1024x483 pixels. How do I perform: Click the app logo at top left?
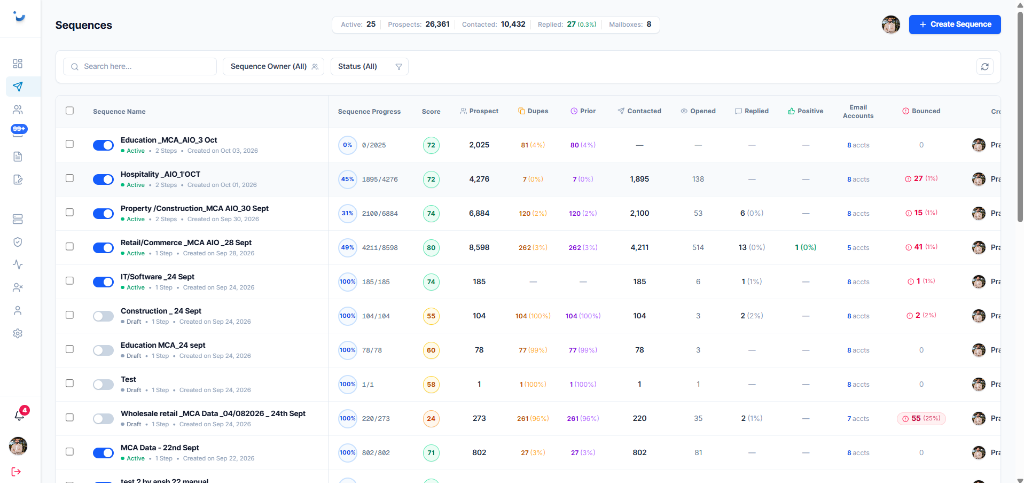click(20, 16)
